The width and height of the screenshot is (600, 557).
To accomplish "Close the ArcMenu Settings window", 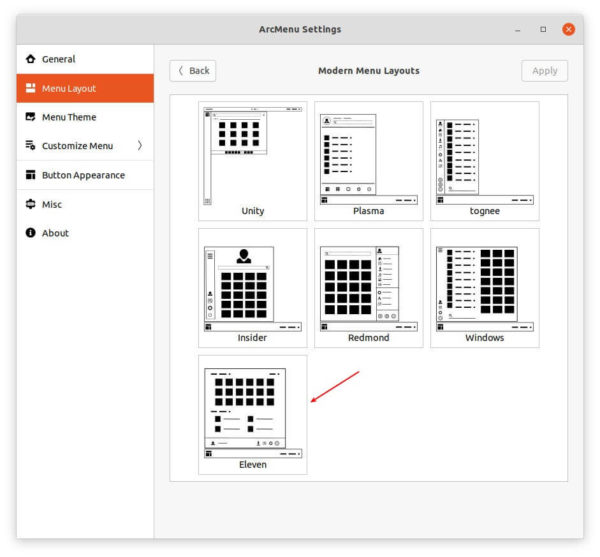I will [568, 29].
